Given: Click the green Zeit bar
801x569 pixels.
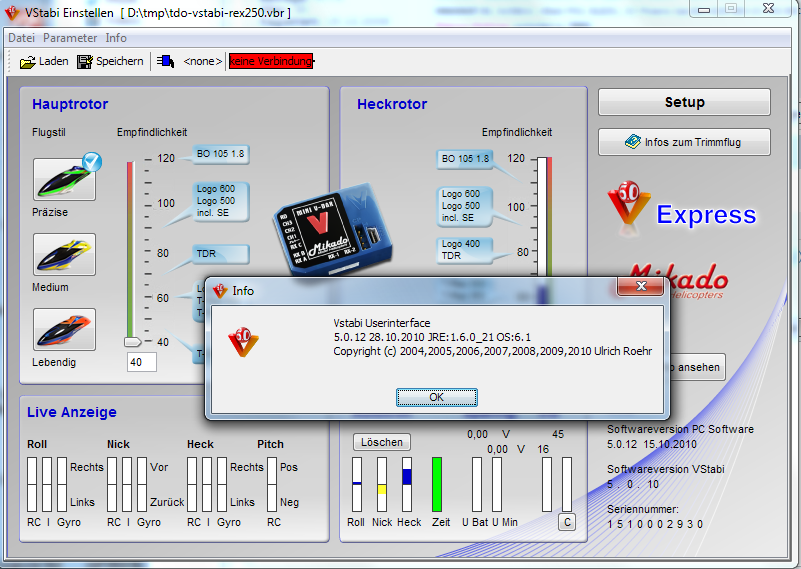Looking at the screenshot, I should point(437,484).
